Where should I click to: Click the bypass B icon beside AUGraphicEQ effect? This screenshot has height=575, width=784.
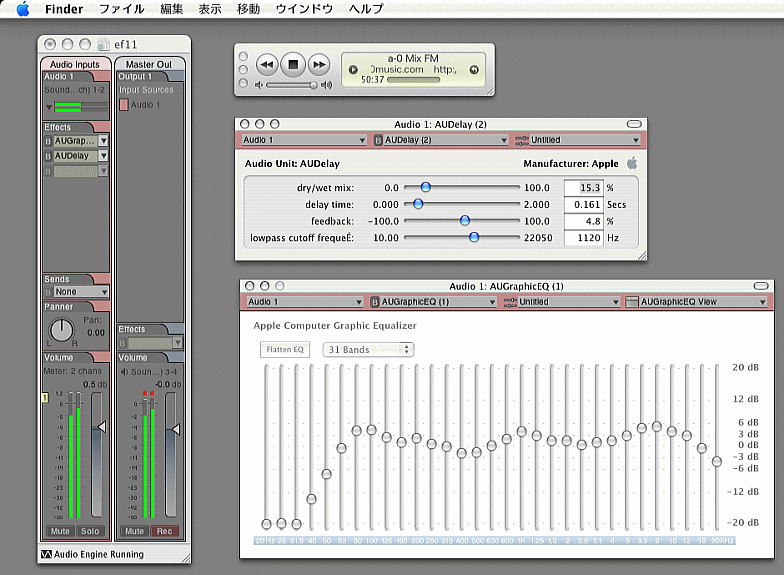tap(47, 141)
